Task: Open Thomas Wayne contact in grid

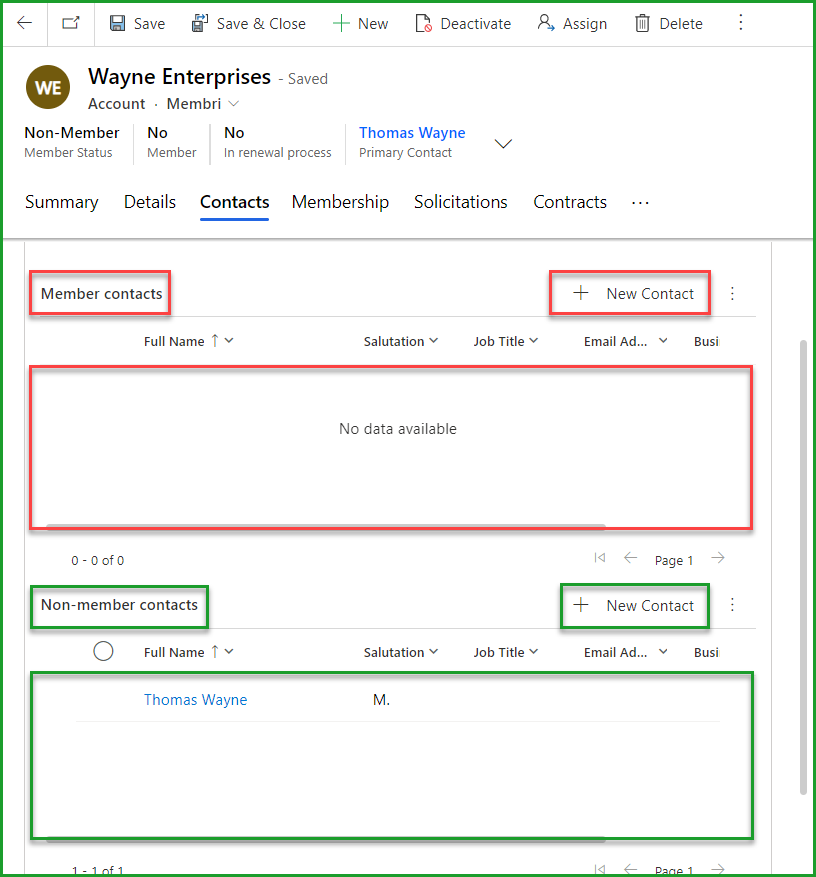Action: click(195, 700)
